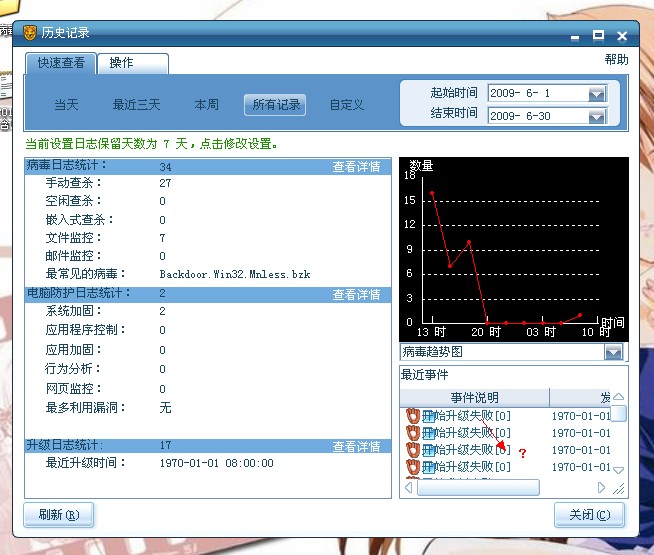Viewport: 654px width, 555px height.
Task: Click the 网页监控 row
Action: 208,389
